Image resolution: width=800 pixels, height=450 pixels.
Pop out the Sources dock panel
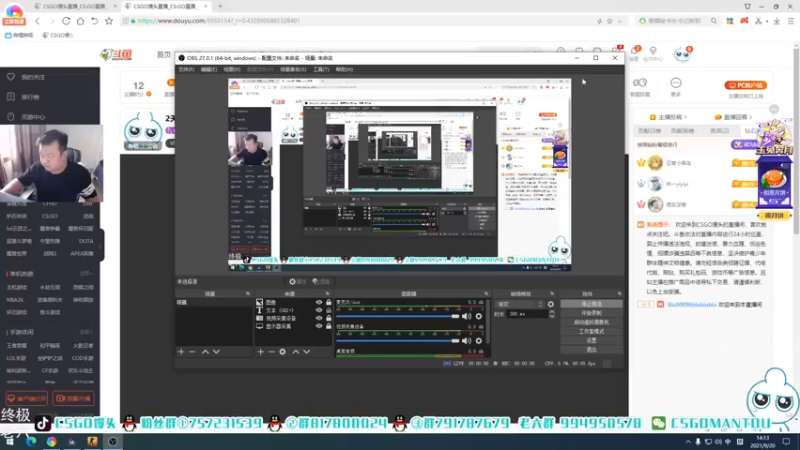coord(328,294)
